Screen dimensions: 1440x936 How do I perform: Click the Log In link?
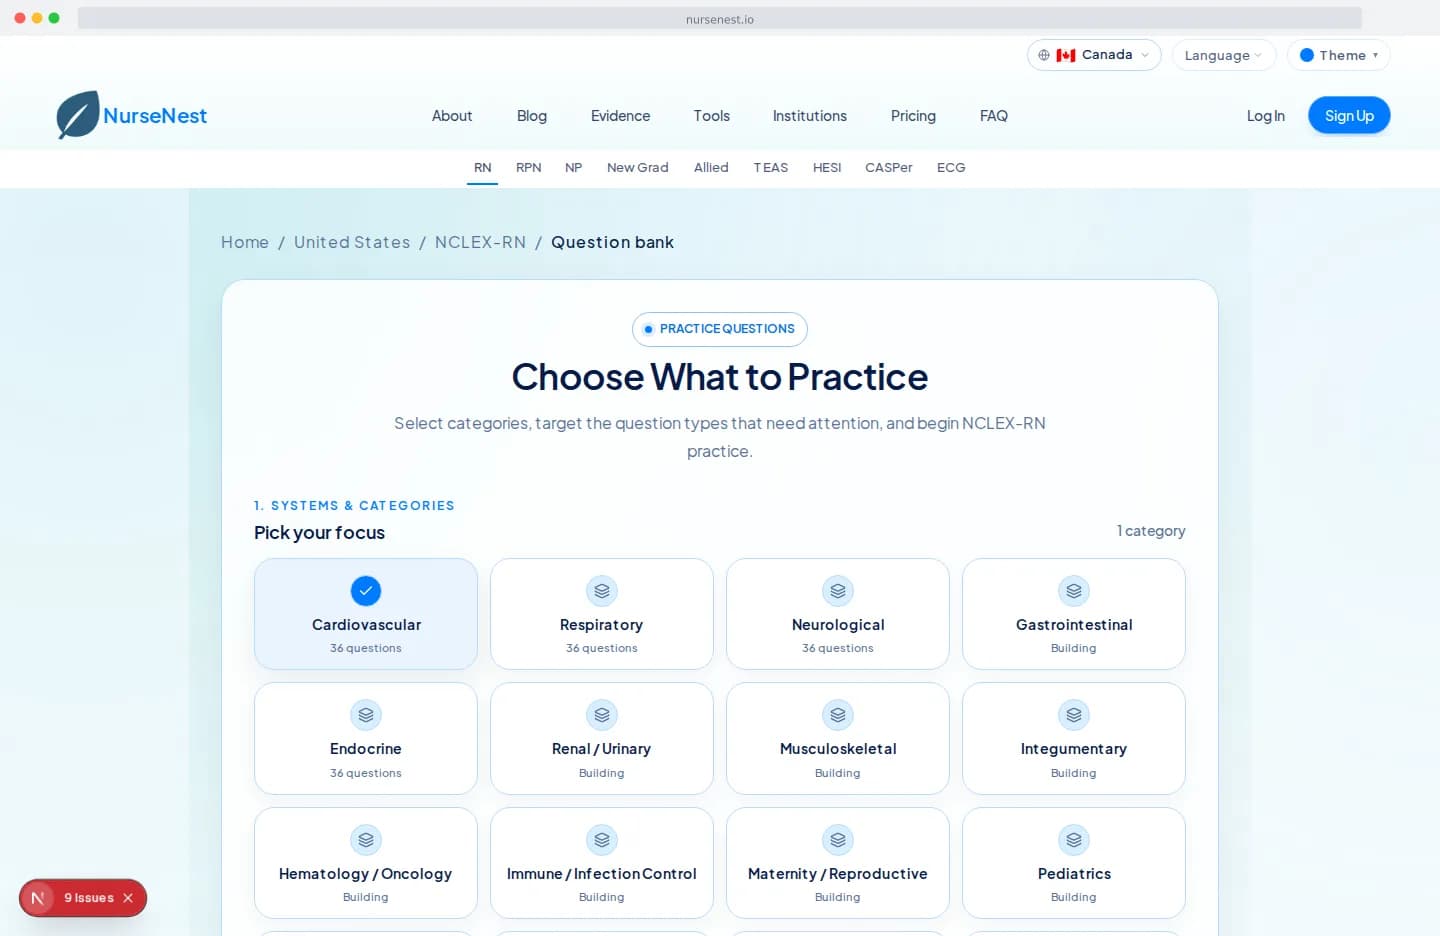click(x=1266, y=116)
